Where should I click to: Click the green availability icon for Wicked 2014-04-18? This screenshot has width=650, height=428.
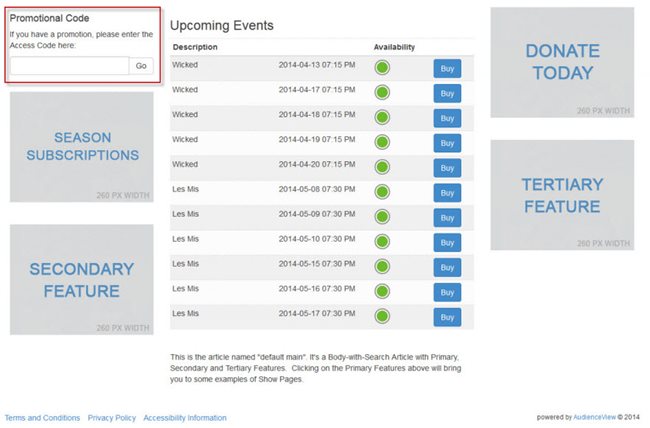pos(382,117)
